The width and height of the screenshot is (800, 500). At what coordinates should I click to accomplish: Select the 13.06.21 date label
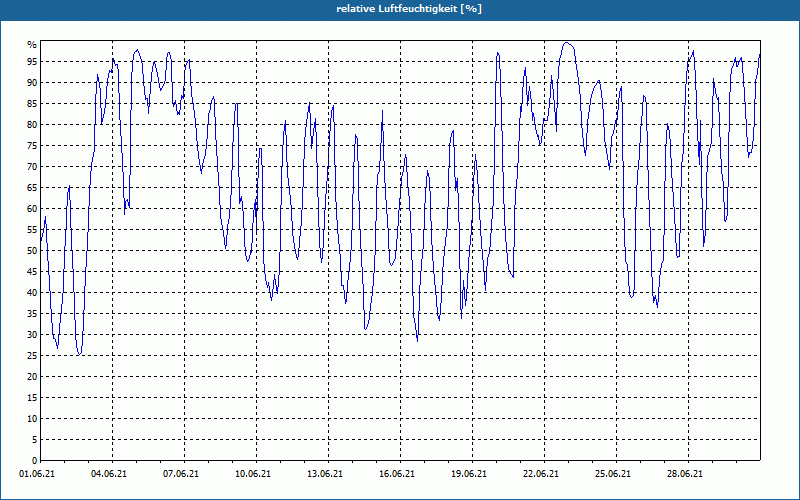(x=325, y=474)
